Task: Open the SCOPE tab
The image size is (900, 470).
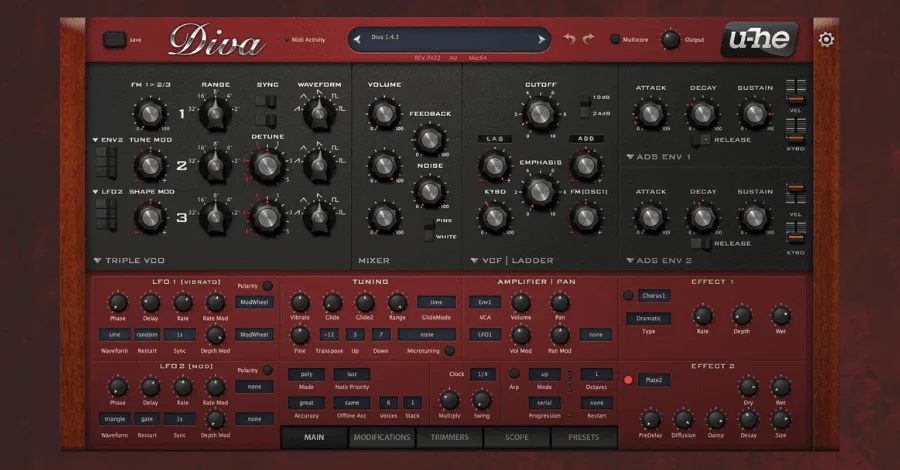Action: [517, 437]
